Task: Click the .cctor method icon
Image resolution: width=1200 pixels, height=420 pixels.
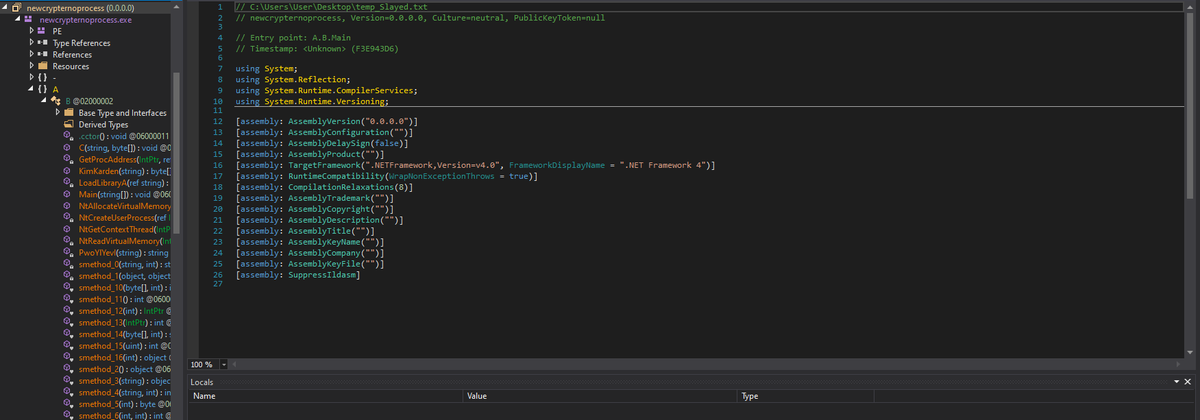Action: [70, 136]
